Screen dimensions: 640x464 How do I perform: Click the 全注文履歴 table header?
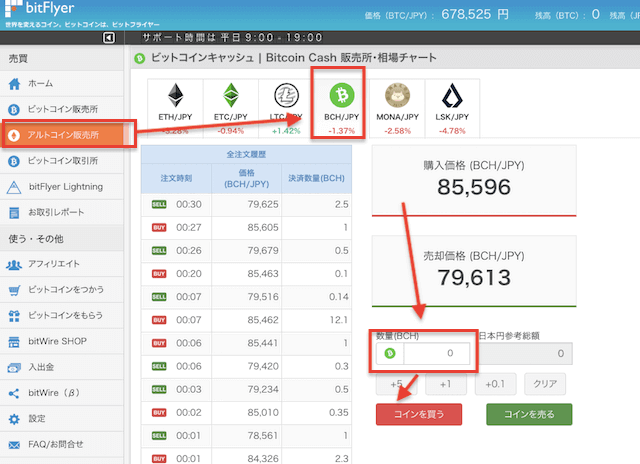(246, 154)
